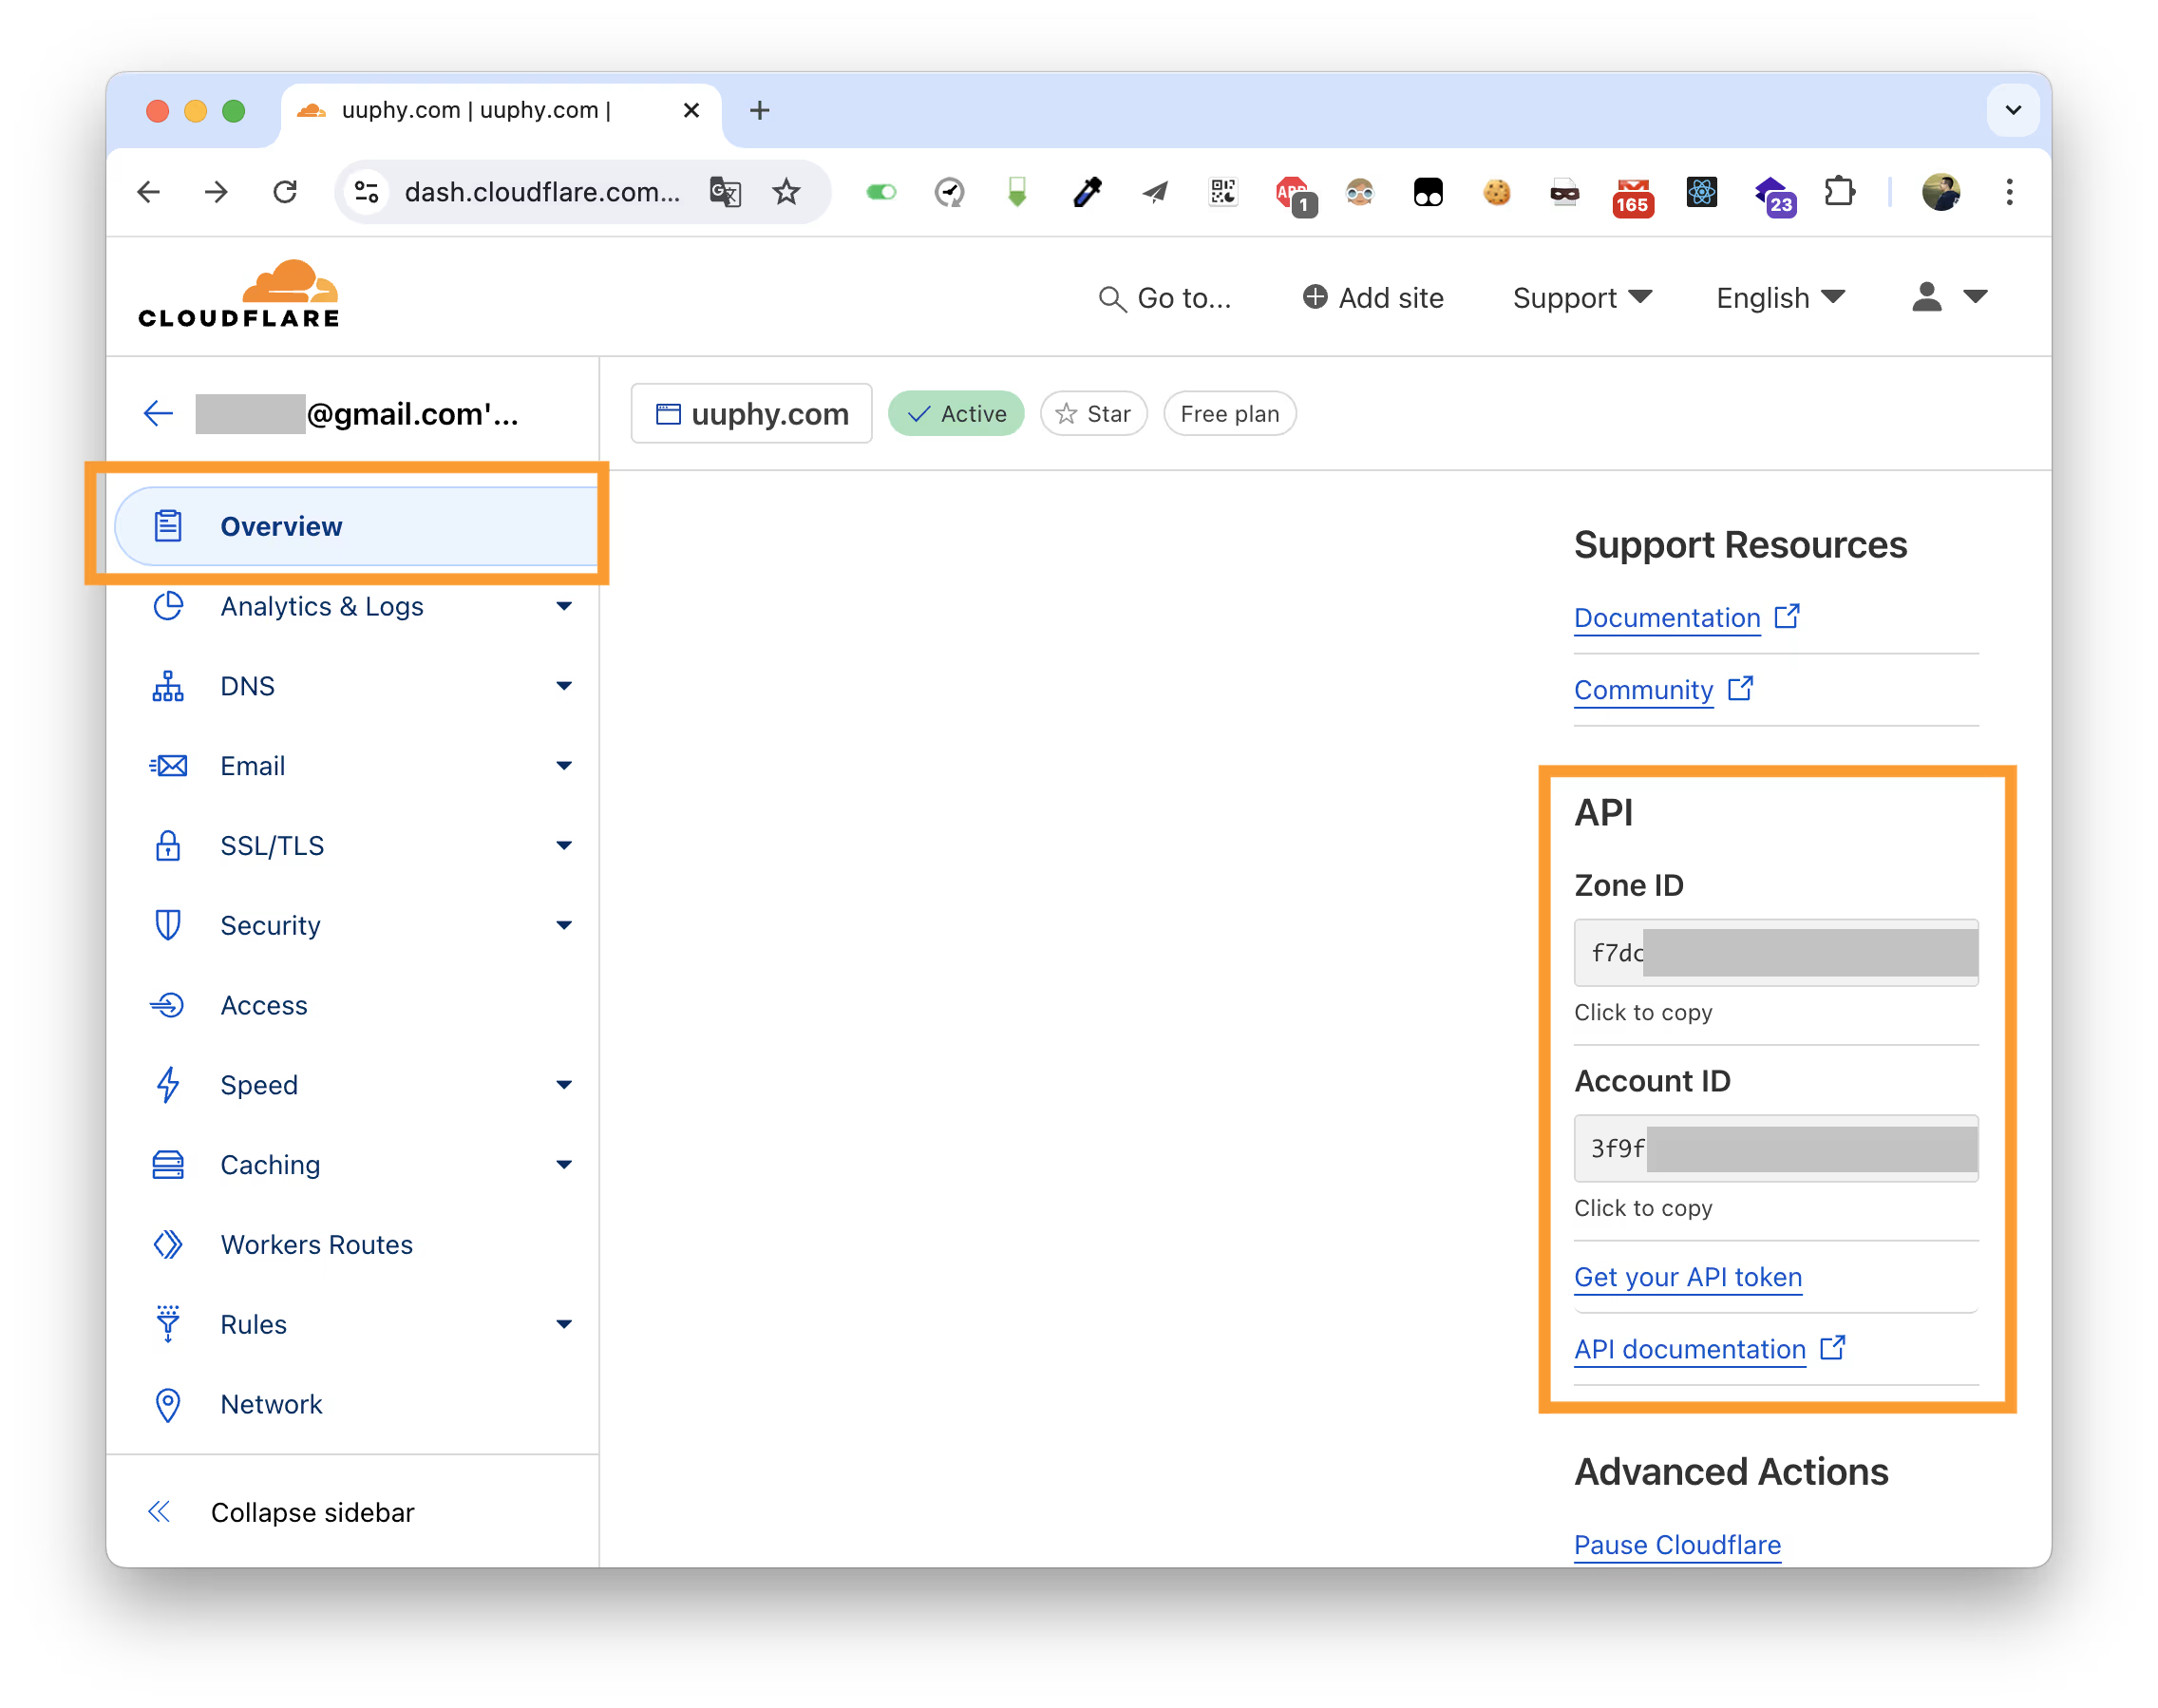2158x1708 pixels.
Task: Click the address bar URL field
Action: pyautogui.click(x=542, y=192)
